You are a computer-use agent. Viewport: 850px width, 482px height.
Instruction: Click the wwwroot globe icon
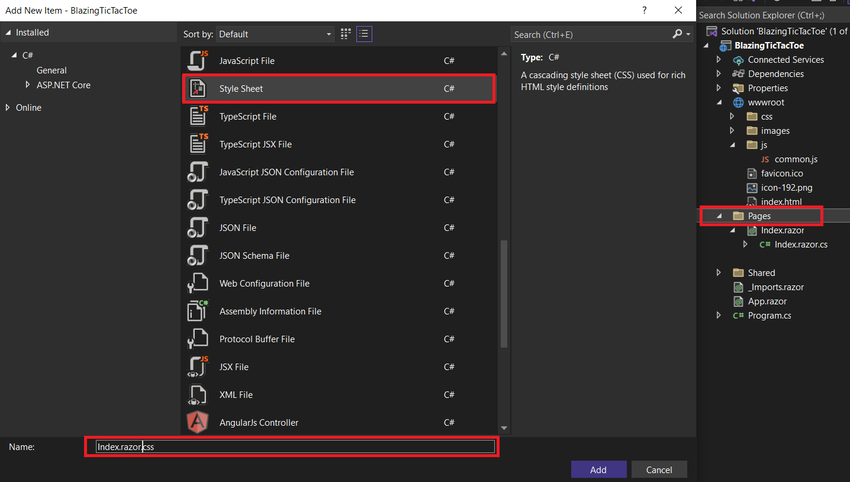point(738,102)
